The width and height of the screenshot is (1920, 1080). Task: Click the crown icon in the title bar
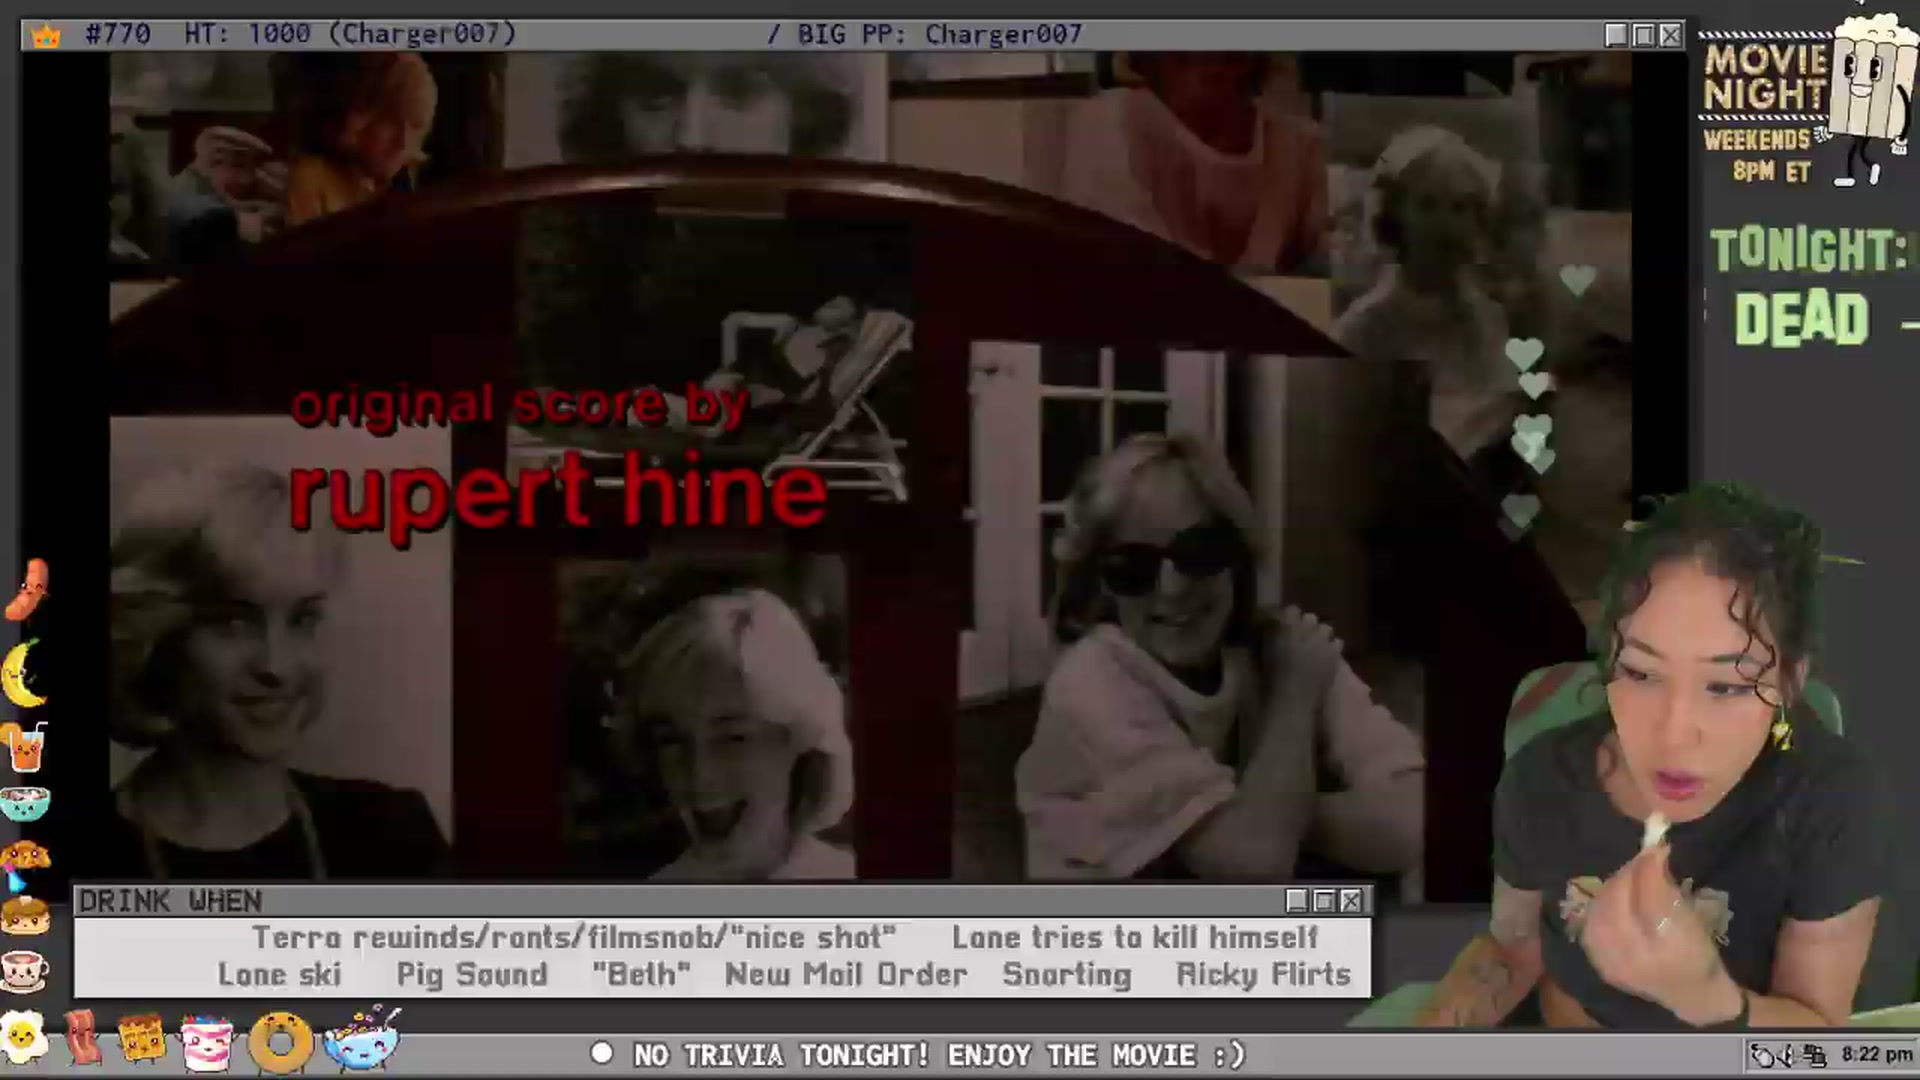pos(46,36)
